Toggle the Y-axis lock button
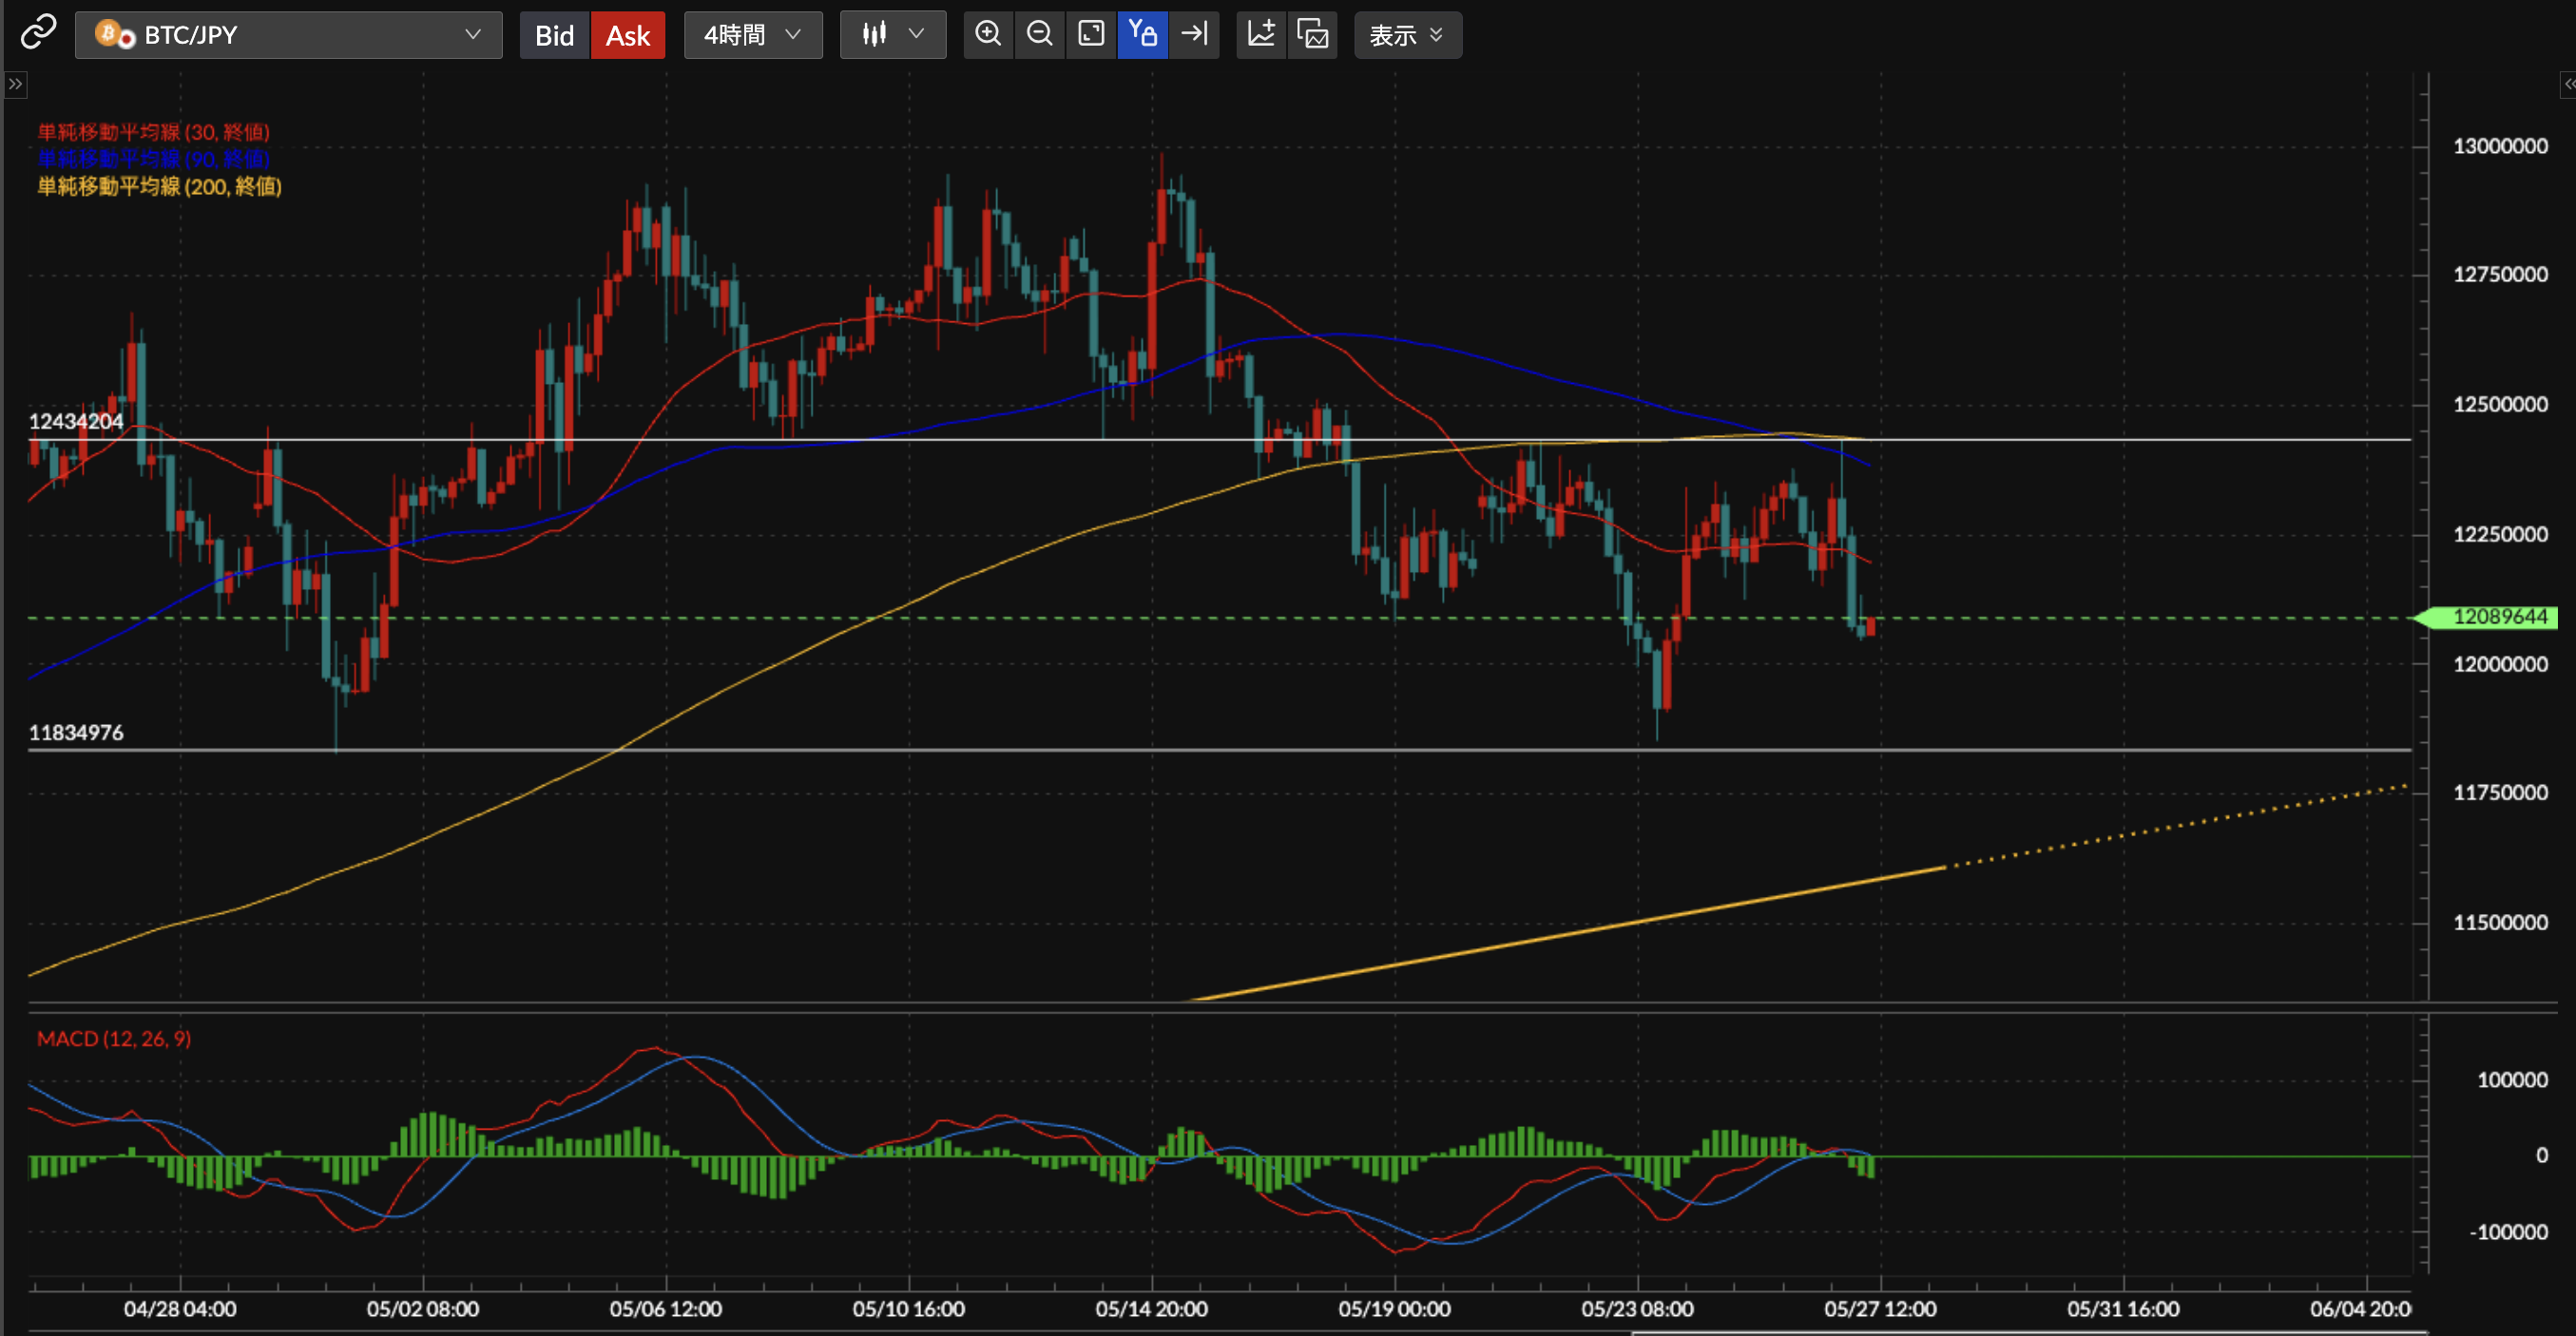This screenshot has height=1336, width=2576. click(1142, 35)
